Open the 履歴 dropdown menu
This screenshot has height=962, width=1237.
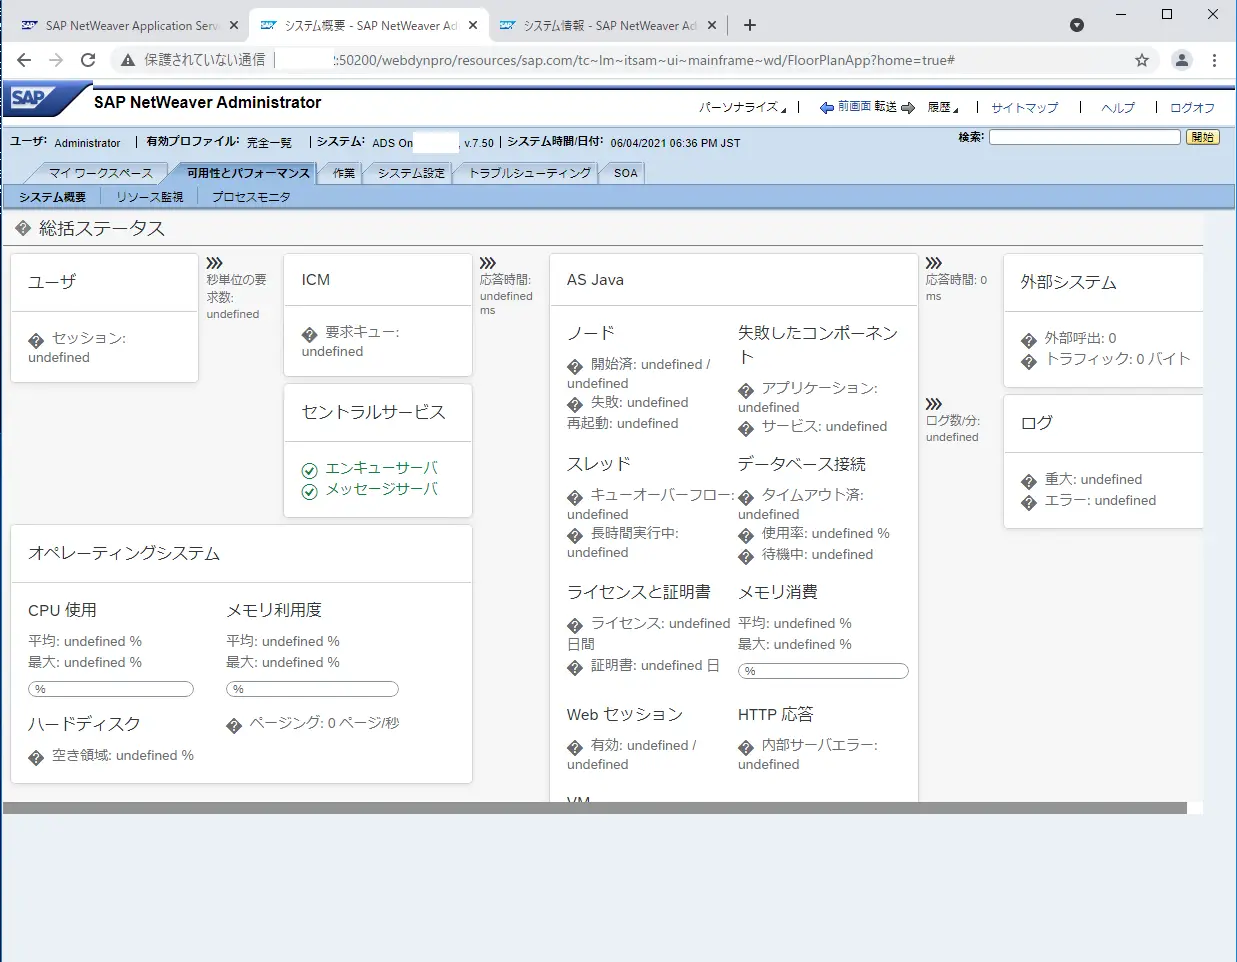[x=943, y=108]
